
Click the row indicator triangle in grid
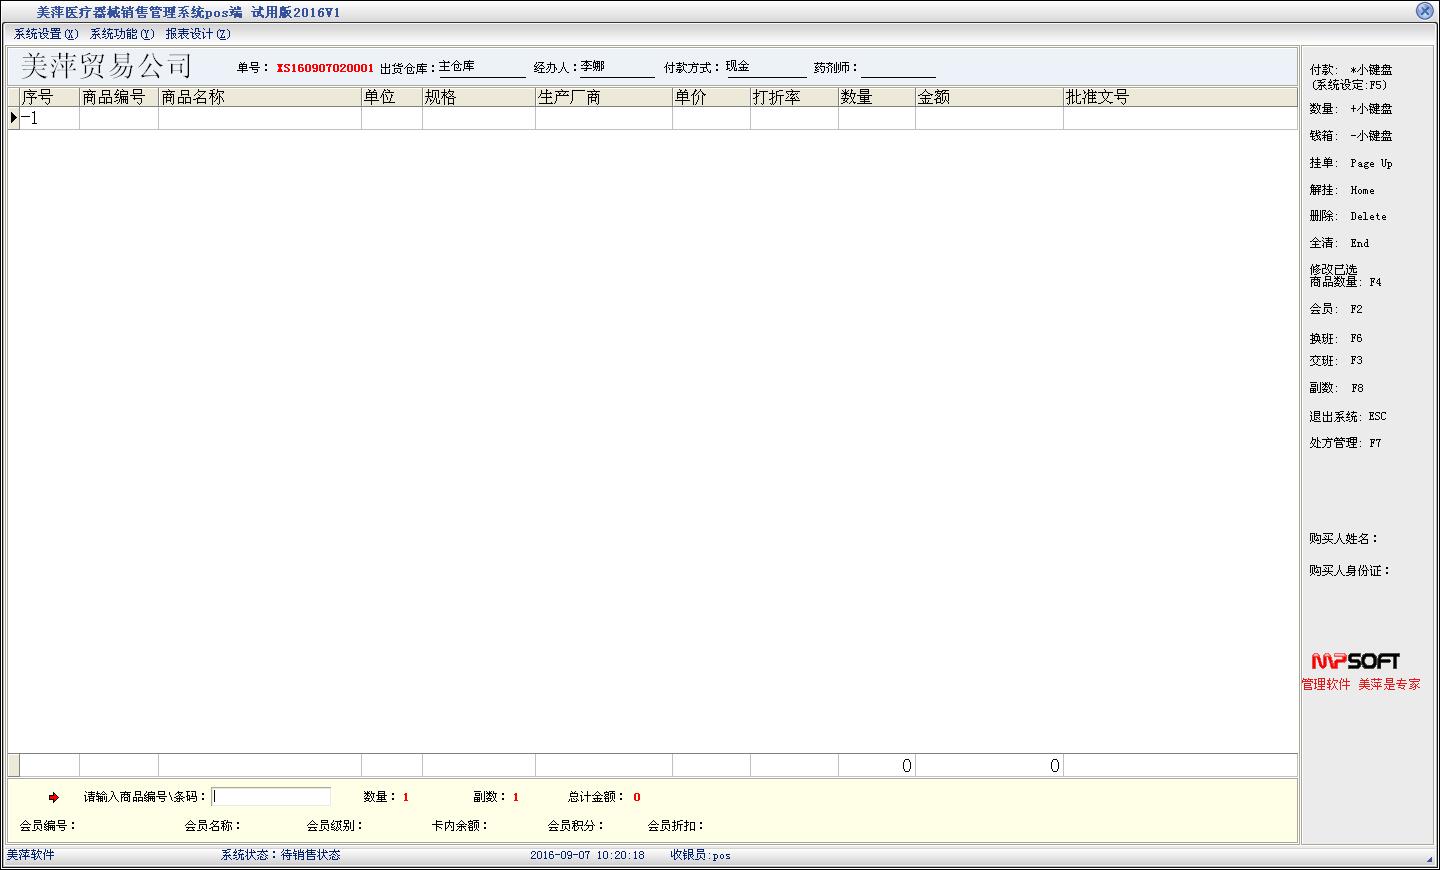click(14, 118)
